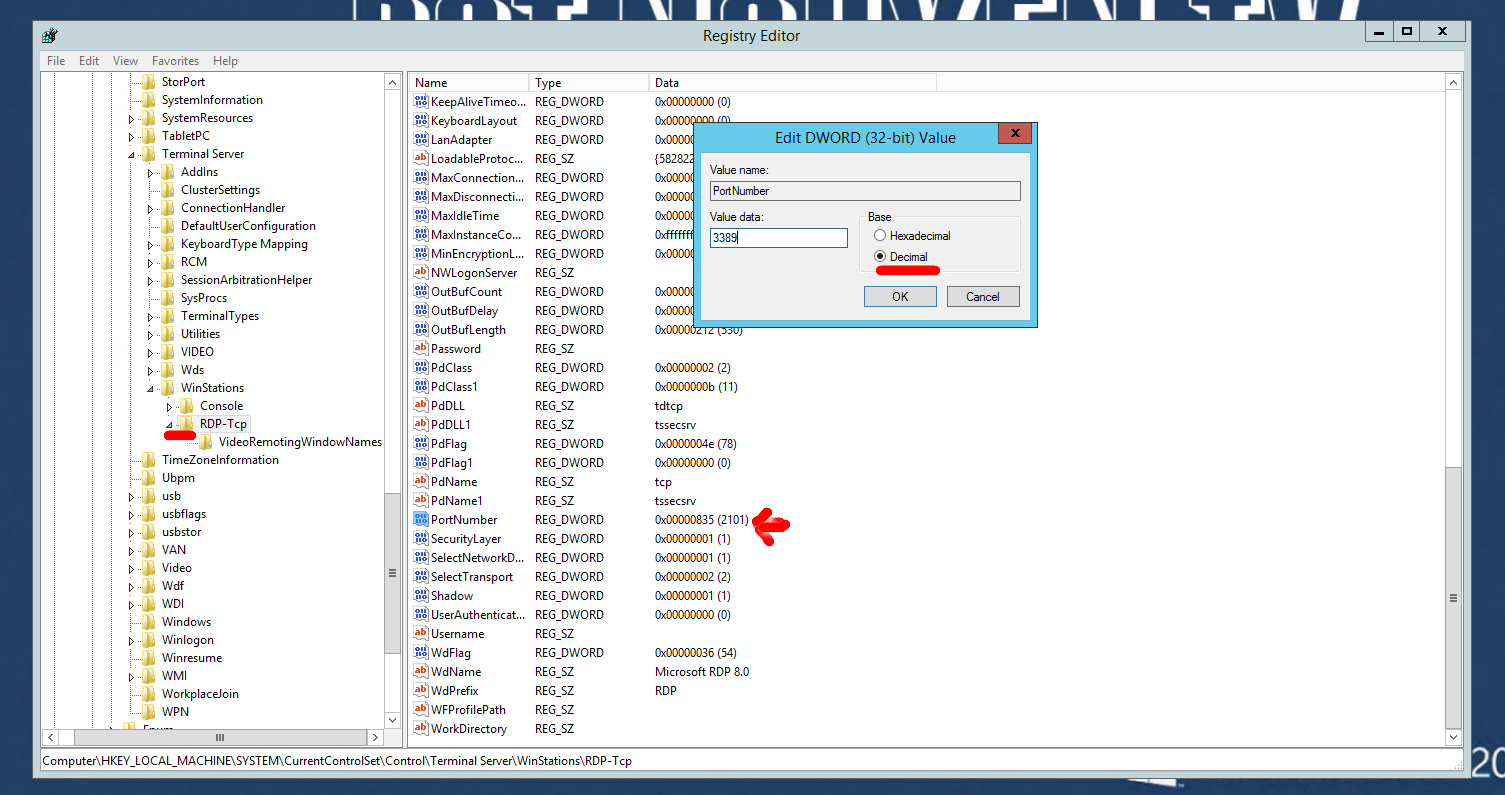Image resolution: width=1505 pixels, height=795 pixels.
Task: Cancel the Edit DWORD dialog
Action: (x=982, y=296)
